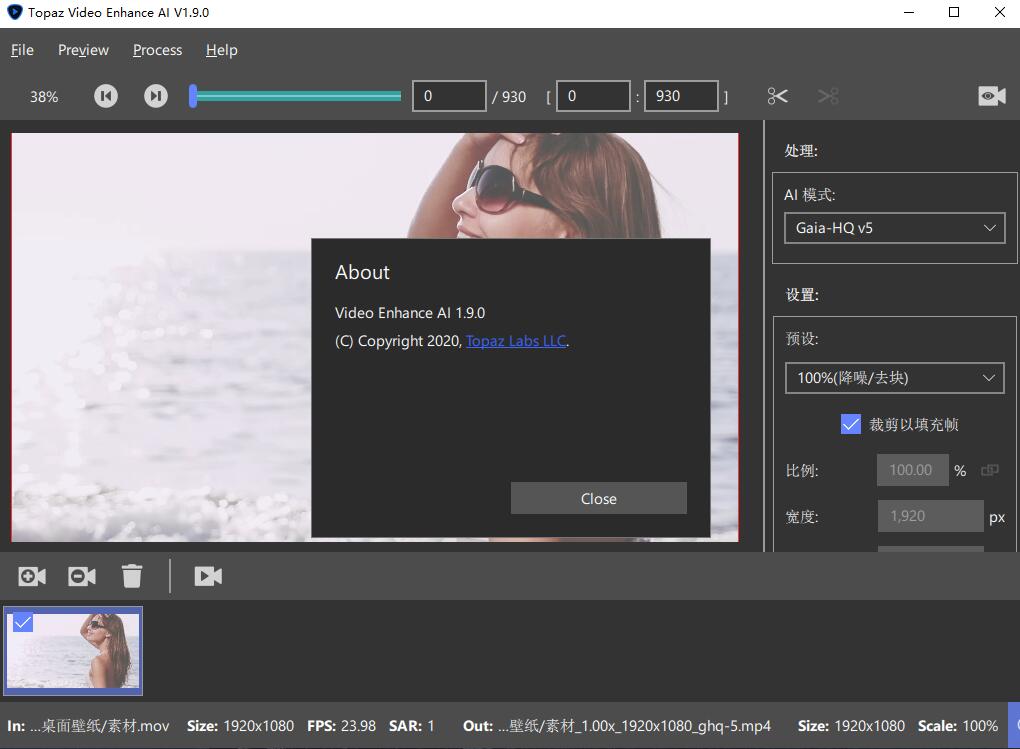Image resolution: width=1020 pixels, height=749 pixels.
Task: Click the input Size 1920x1080 text
Action: click(x=240, y=726)
